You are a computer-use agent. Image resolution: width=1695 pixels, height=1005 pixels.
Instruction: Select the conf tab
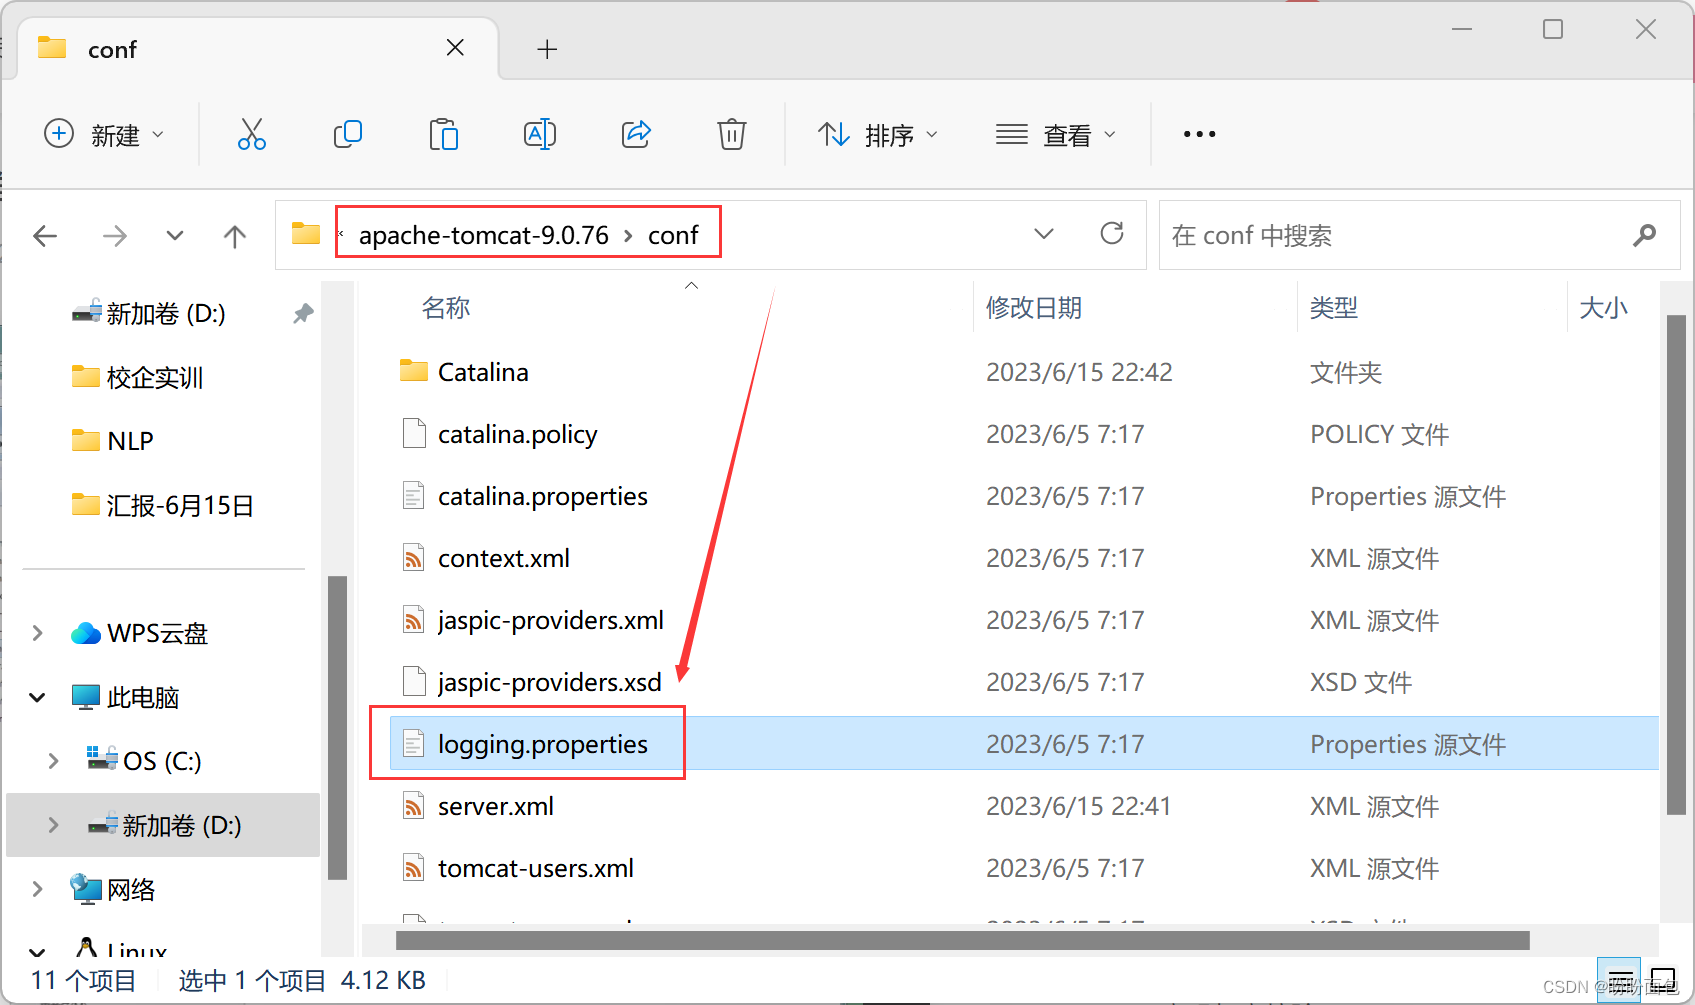(258, 48)
